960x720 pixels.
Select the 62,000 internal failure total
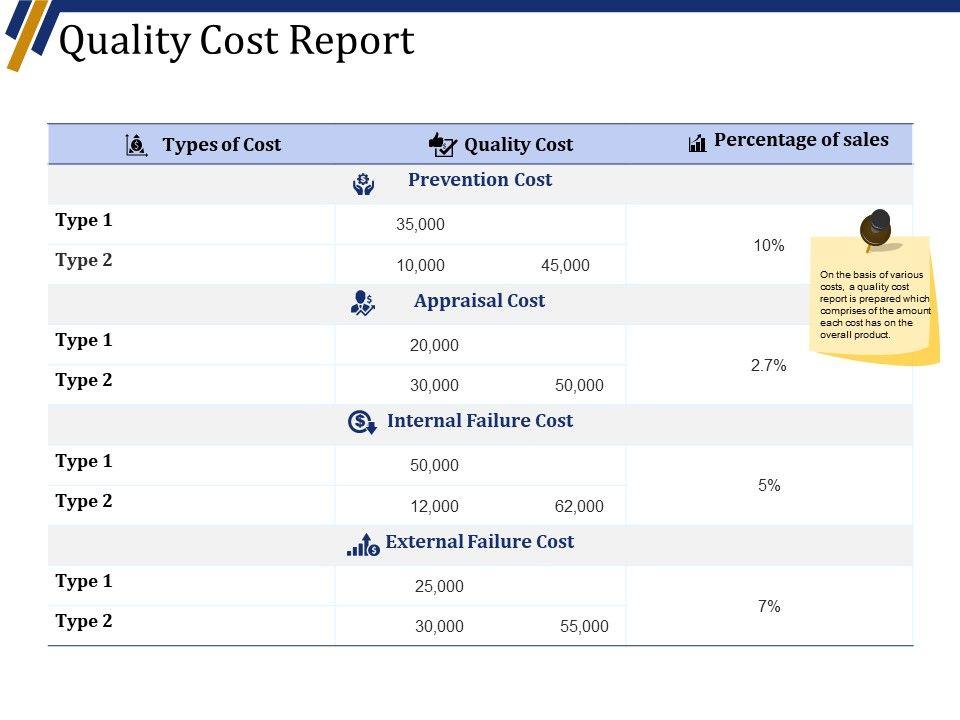click(579, 506)
